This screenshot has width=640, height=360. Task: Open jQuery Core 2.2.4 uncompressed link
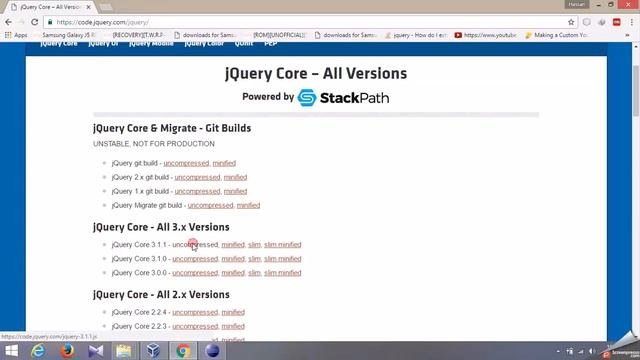point(195,312)
